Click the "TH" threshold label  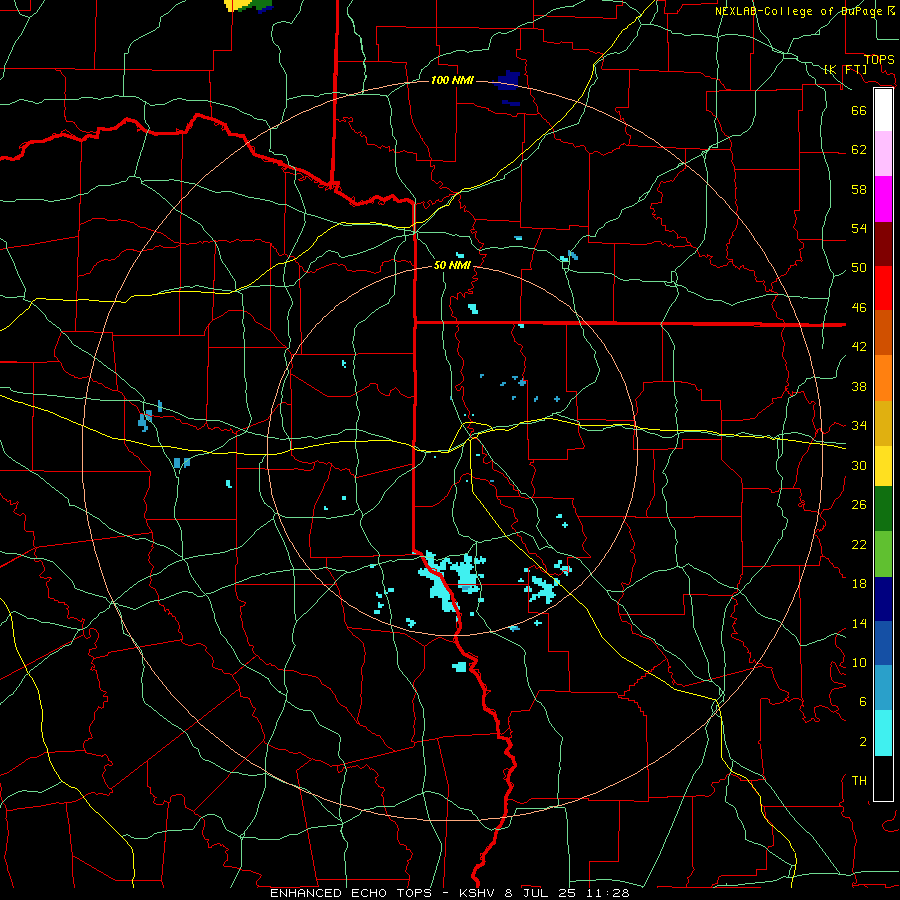tap(859, 781)
